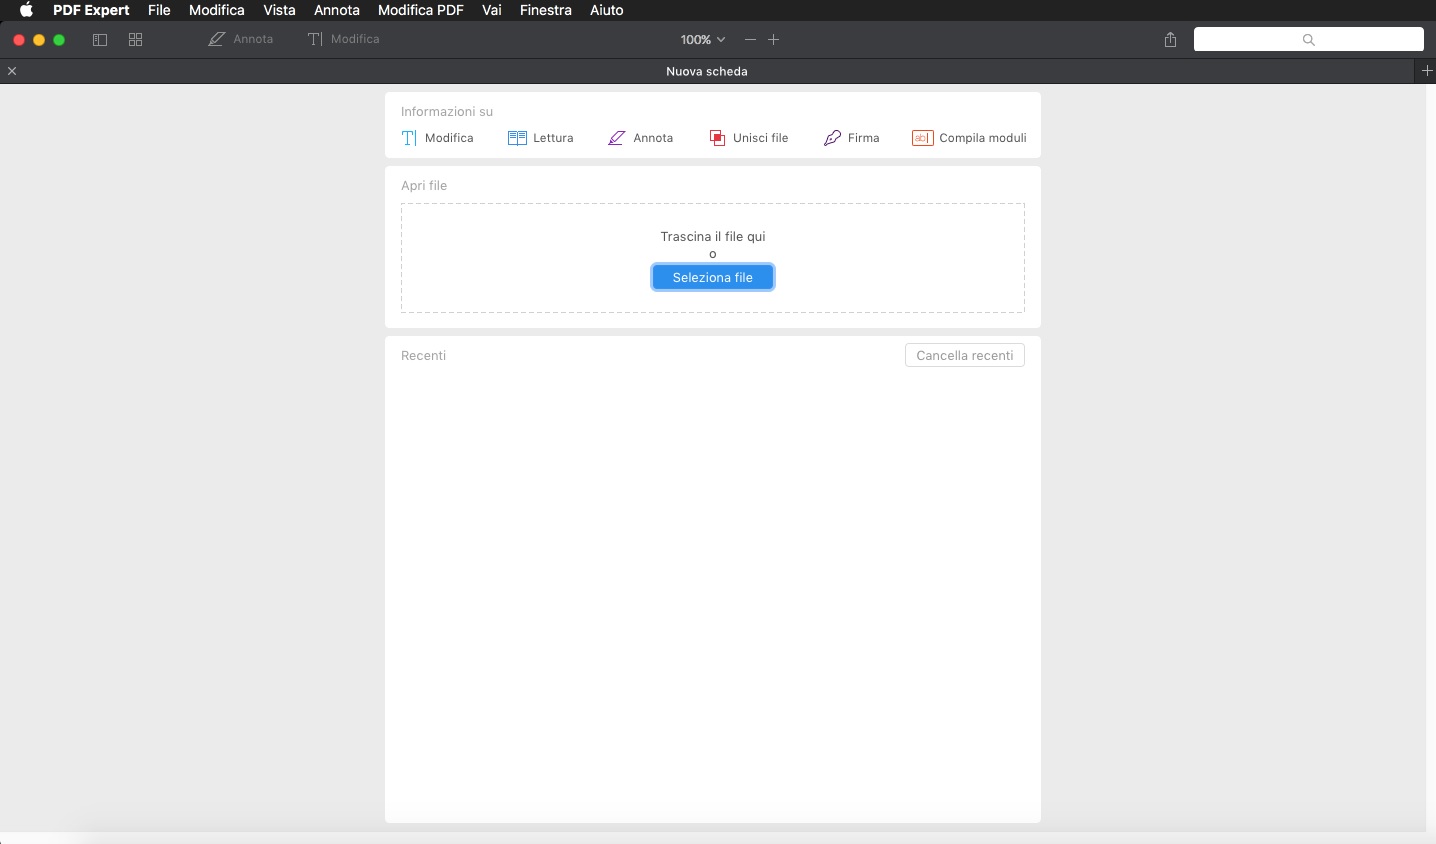Add a new tab with plus icon
Viewport: 1436px width, 844px height.
(x=1427, y=71)
